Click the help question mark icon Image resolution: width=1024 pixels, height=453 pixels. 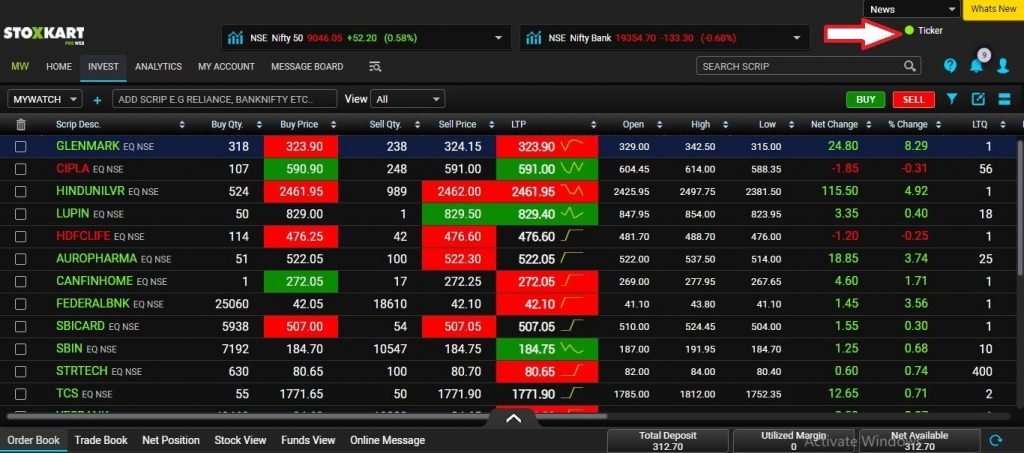[950, 66]
